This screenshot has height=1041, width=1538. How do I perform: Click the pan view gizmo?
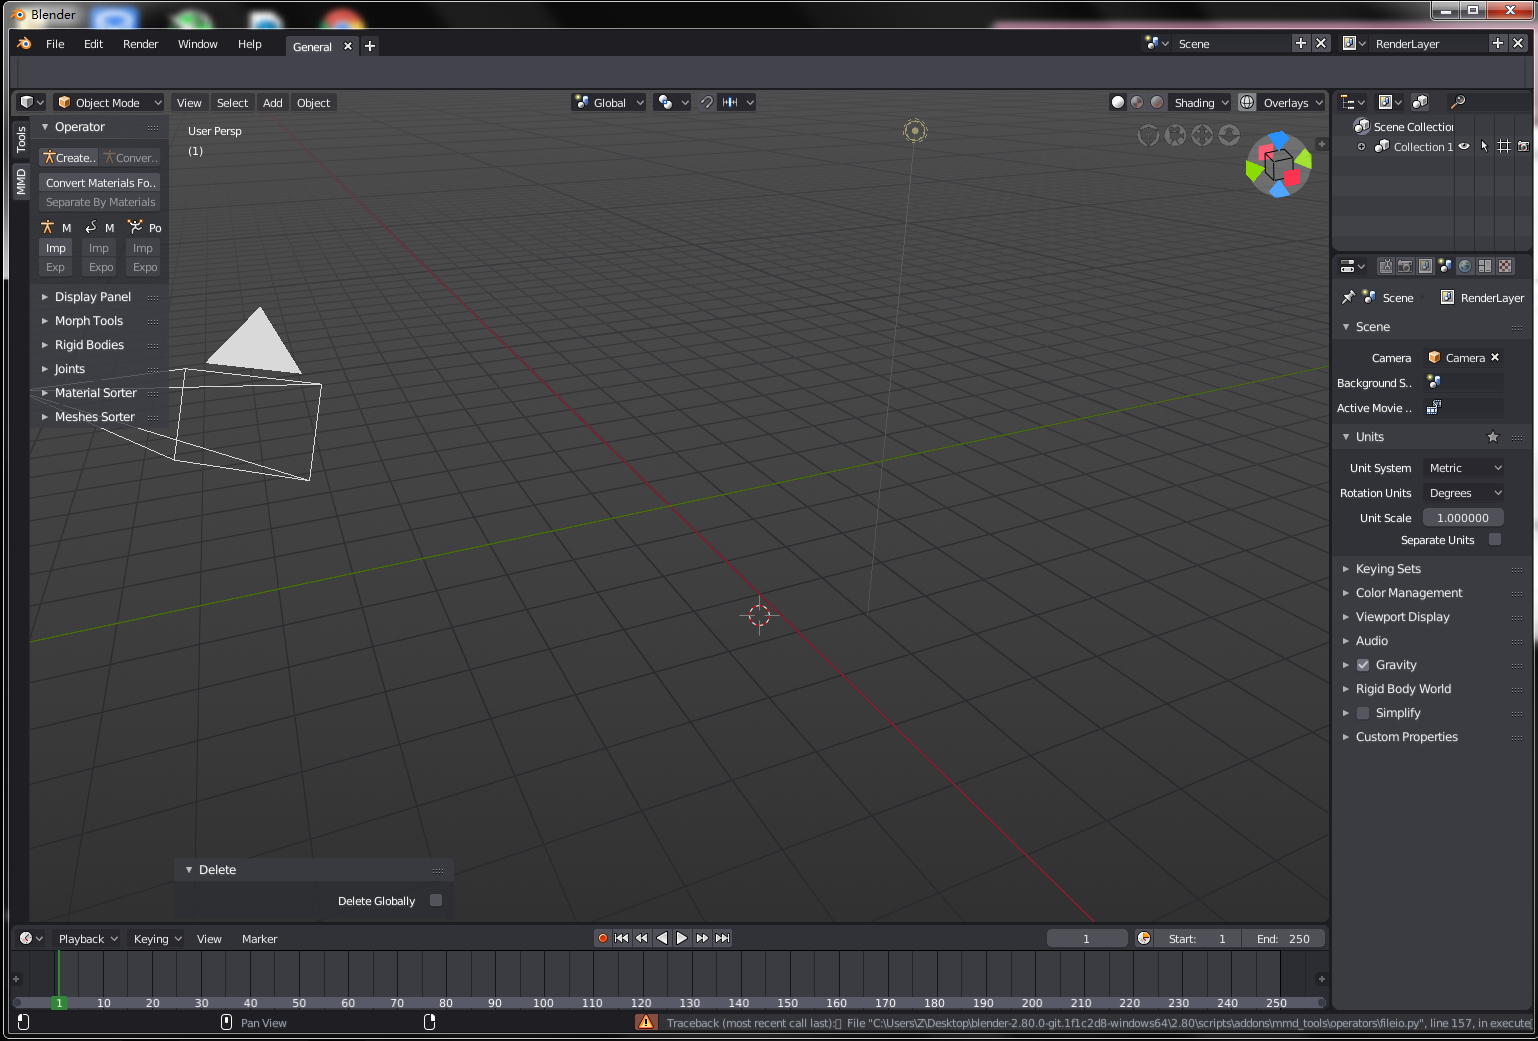(1202, 135)
